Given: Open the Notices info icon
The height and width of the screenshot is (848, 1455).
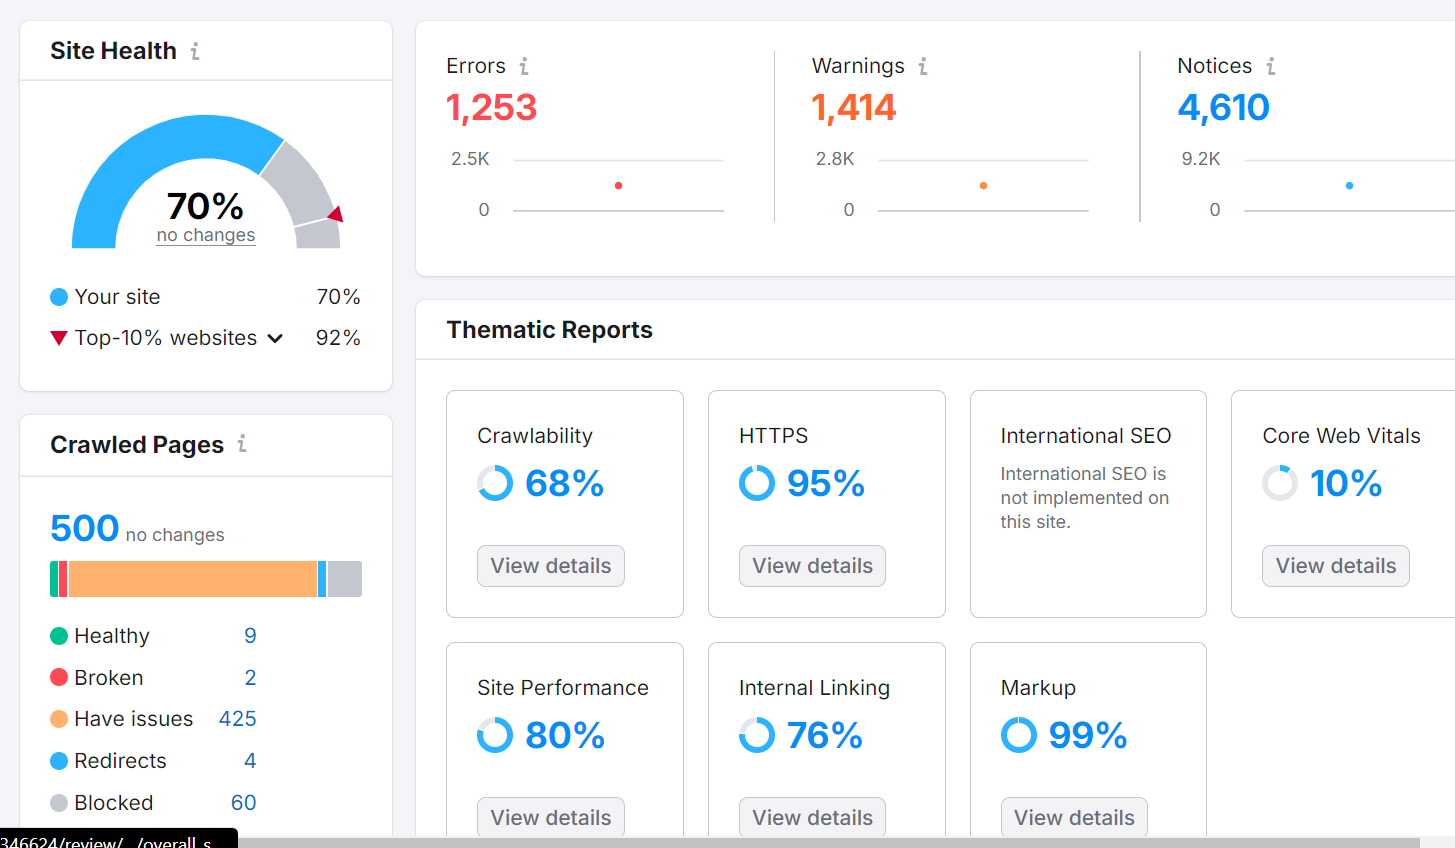Looking at the screenshot, I should click(1271, 66).
